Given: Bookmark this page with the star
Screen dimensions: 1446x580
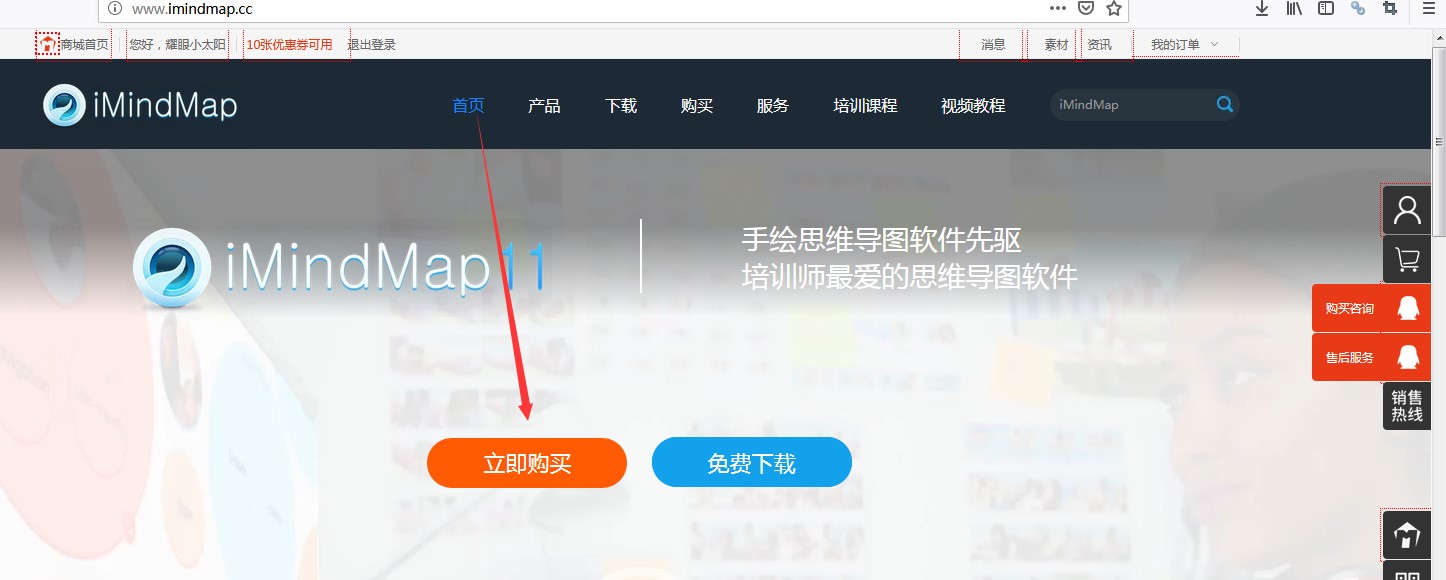Looking at the screenshot, I should pyautogui.click(x=1113, y=9).
